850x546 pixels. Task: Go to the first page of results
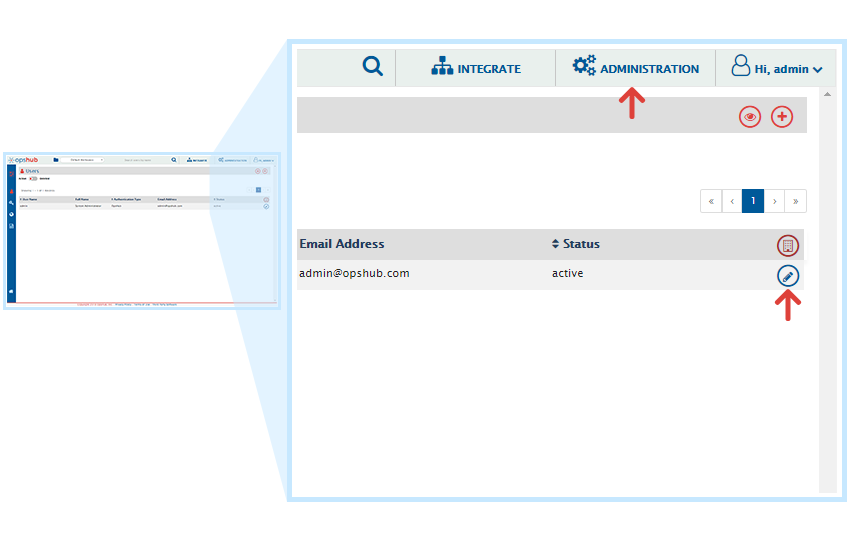(x=711, y=201)
